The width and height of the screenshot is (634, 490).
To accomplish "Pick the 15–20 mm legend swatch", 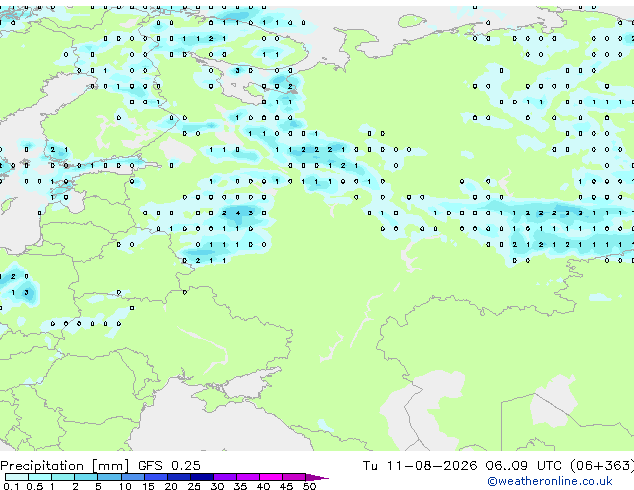I will [x=155, y=477].
